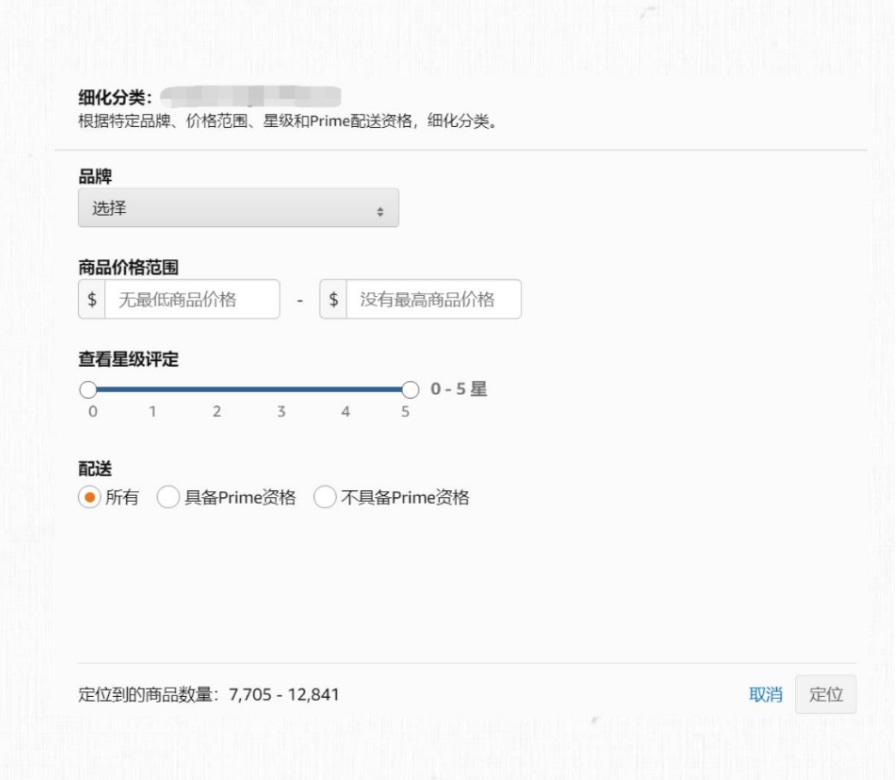The height and width of the screenshot is (780, 896).
Task: Click the 取消 link to cancel refinement
Action: click(766, 695)
